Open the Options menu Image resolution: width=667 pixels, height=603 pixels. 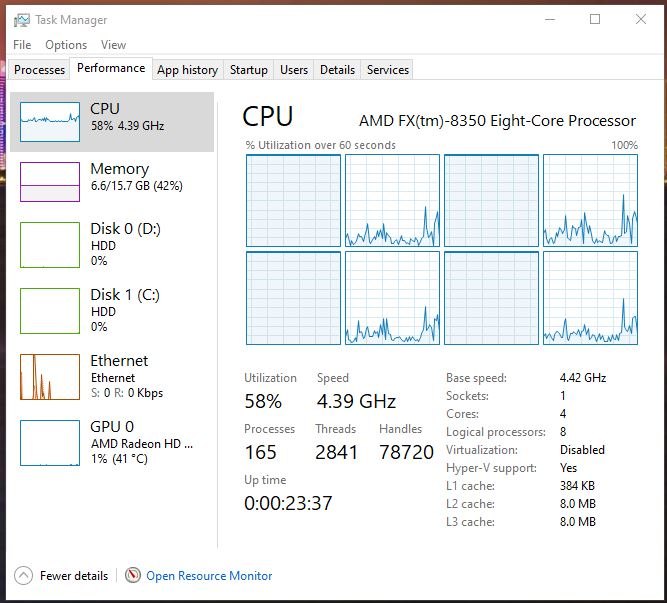66,45
